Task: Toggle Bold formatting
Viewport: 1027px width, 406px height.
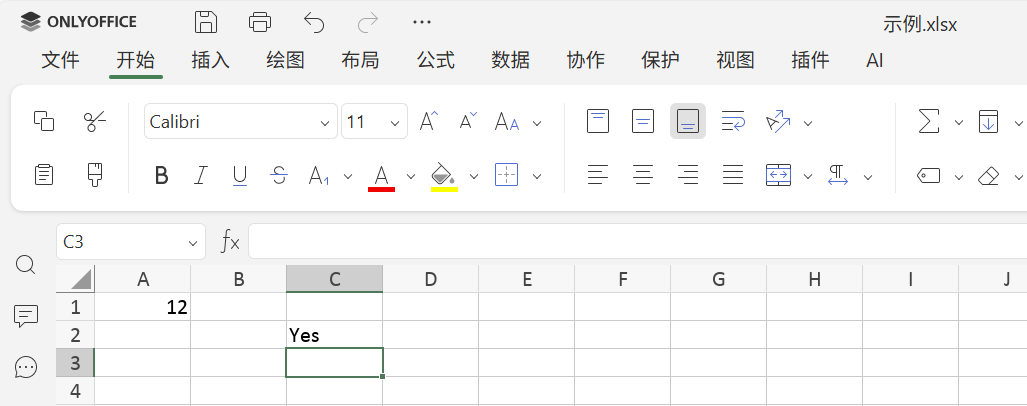Action: [x=161, y=176]
